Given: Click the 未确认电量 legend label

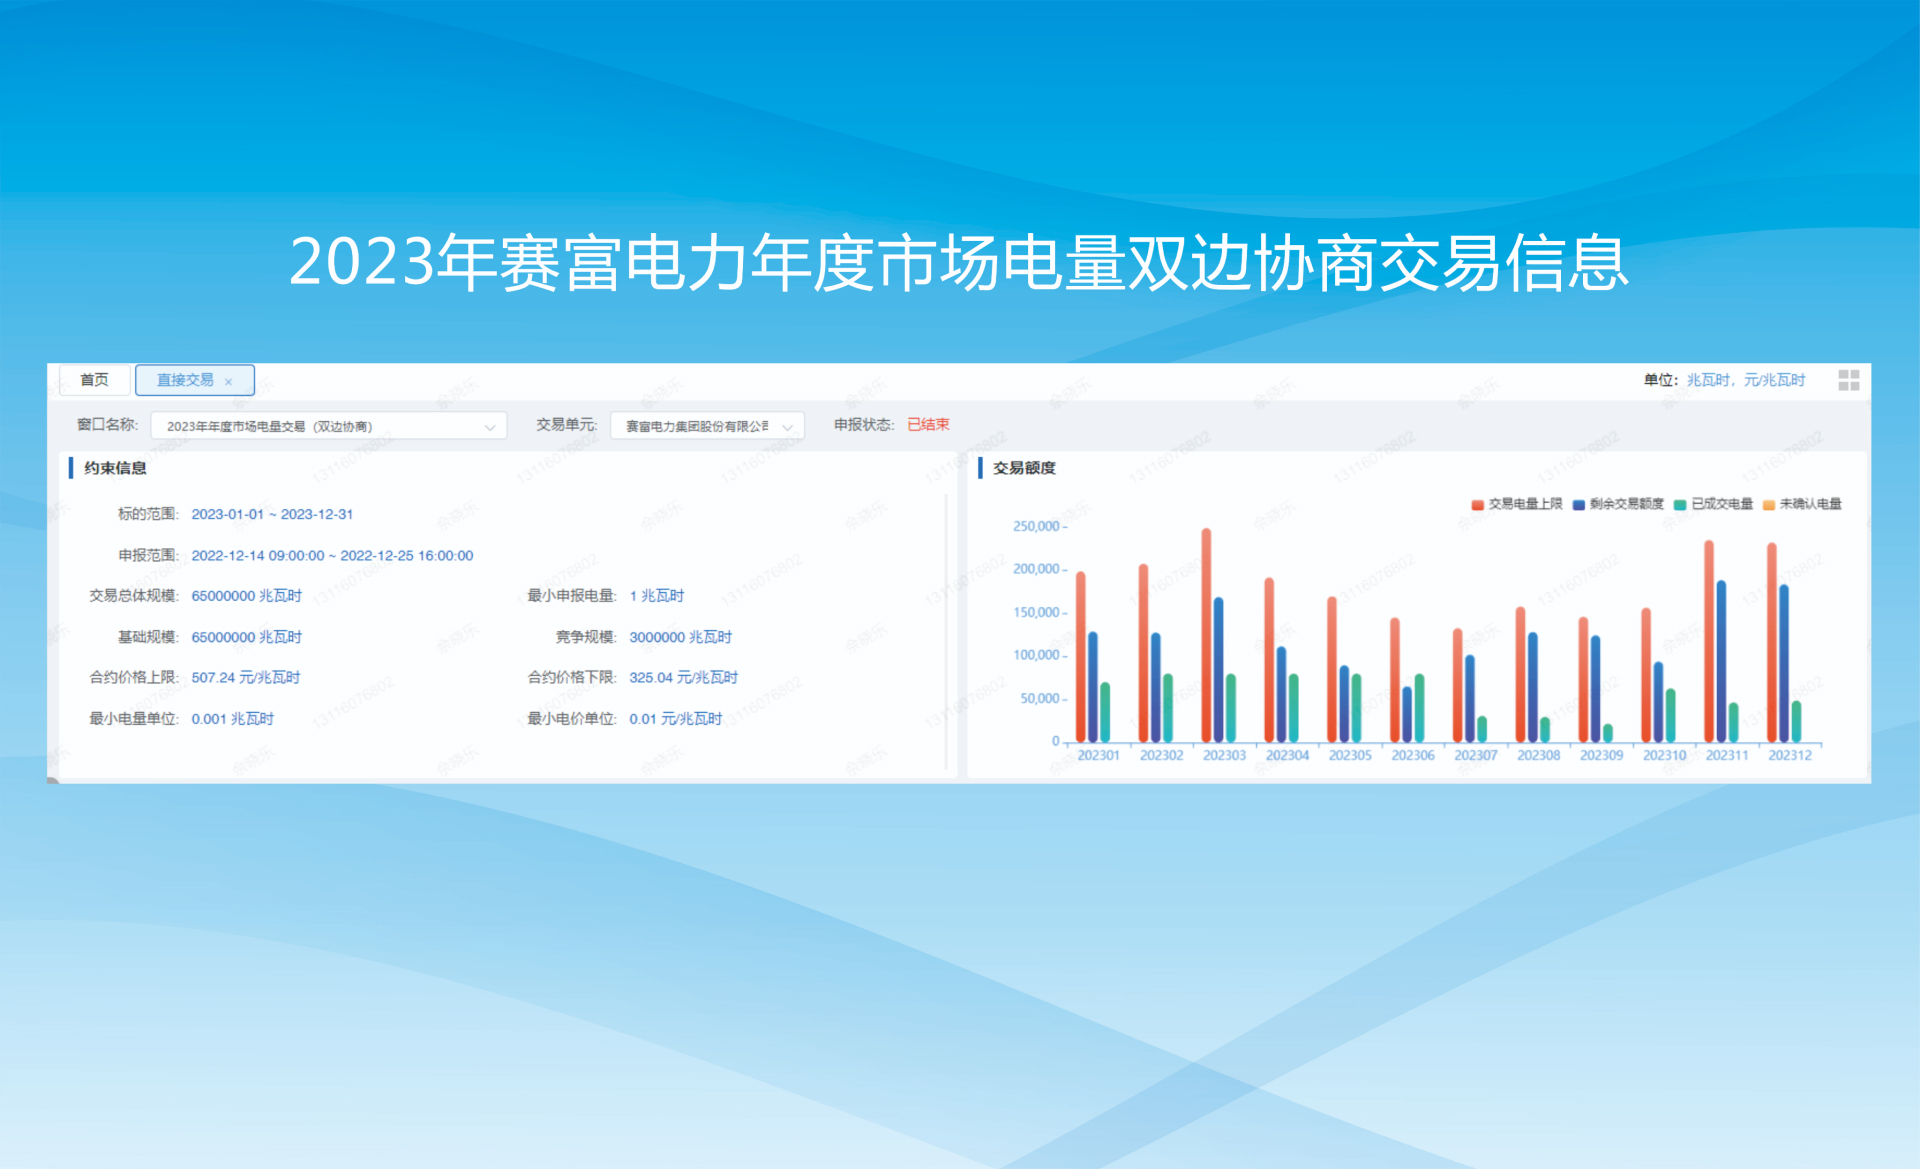Looking at the screenshot, I should tap(1810, 504).
